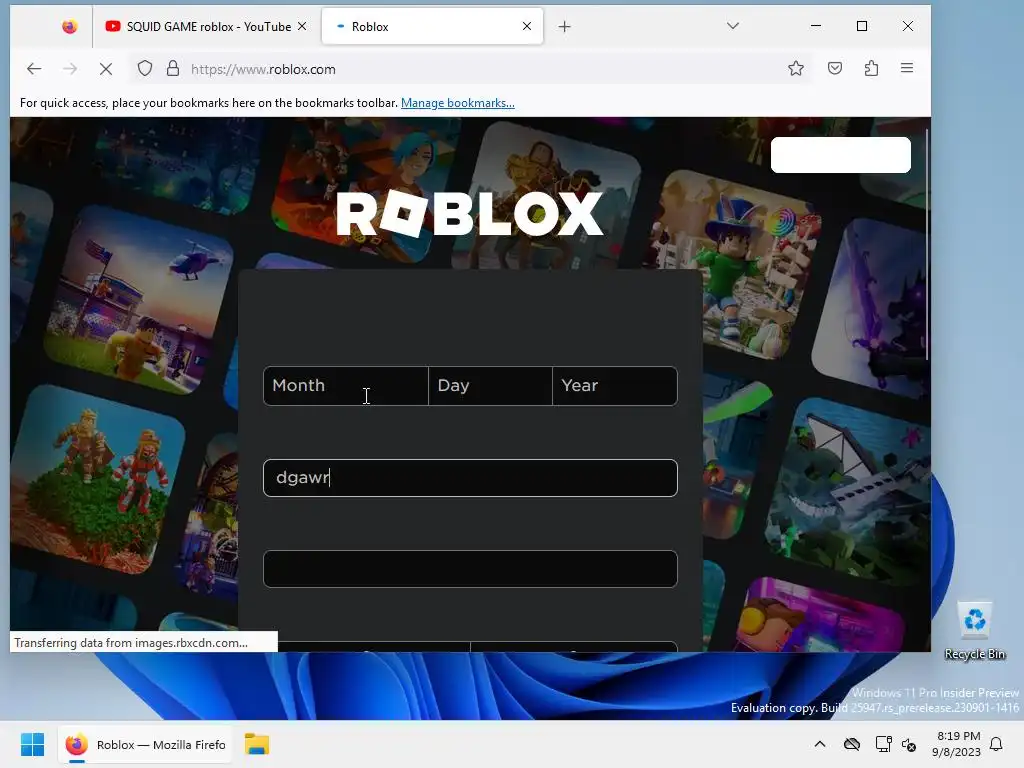
Task: Click the muted volume tray icon
Action: click(909, 744)
